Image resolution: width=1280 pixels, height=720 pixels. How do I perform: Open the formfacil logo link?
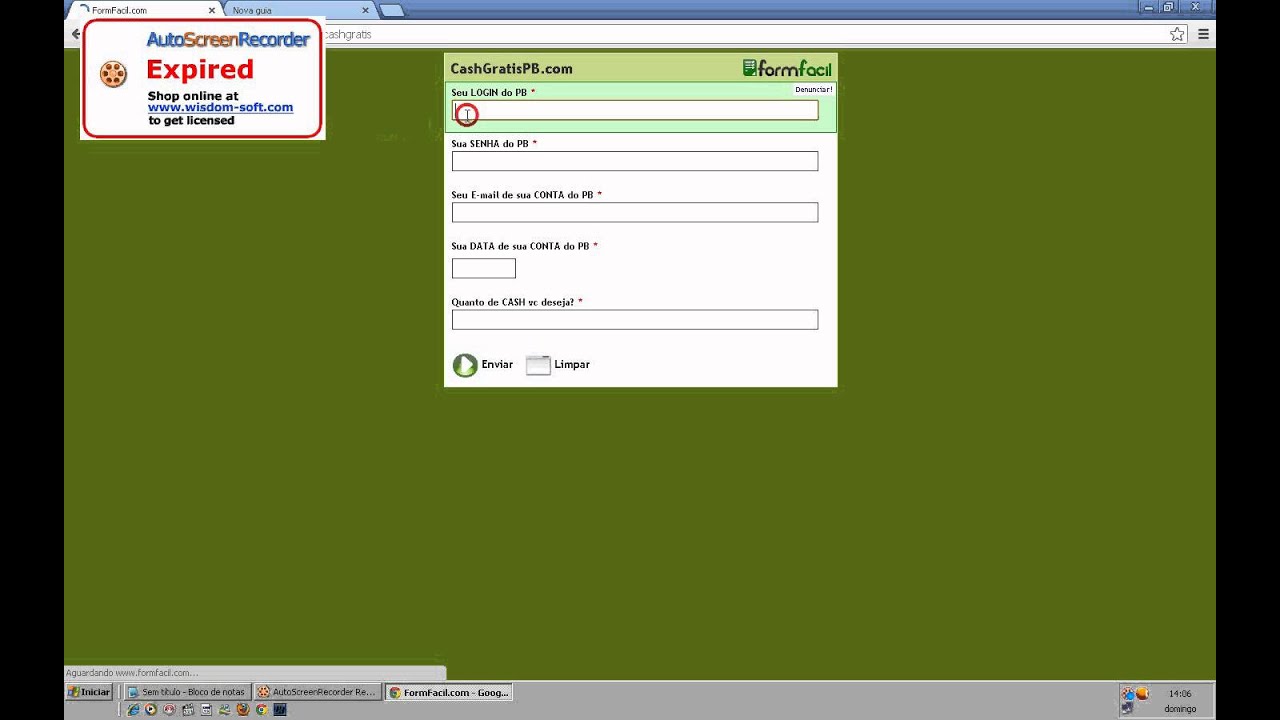(x=787, y=68)
